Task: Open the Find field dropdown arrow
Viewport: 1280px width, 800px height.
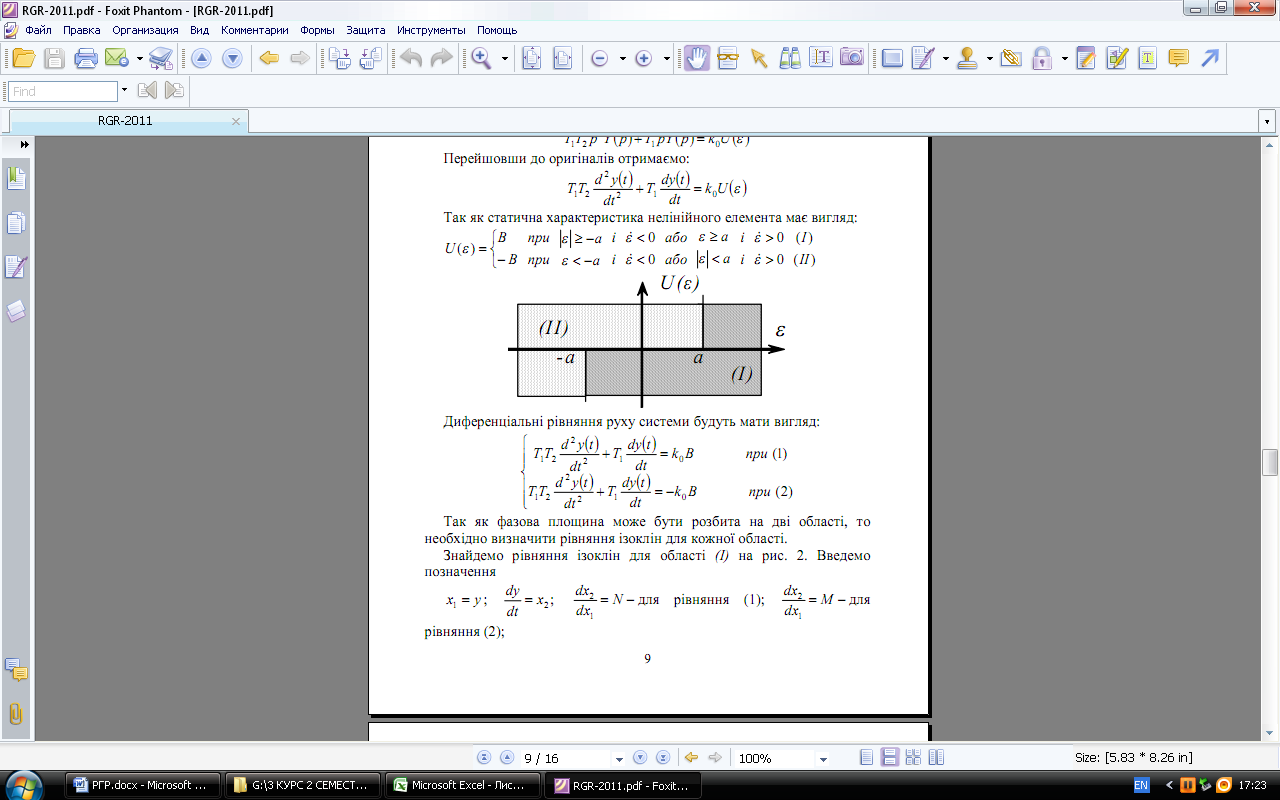Action: point(124,90)
